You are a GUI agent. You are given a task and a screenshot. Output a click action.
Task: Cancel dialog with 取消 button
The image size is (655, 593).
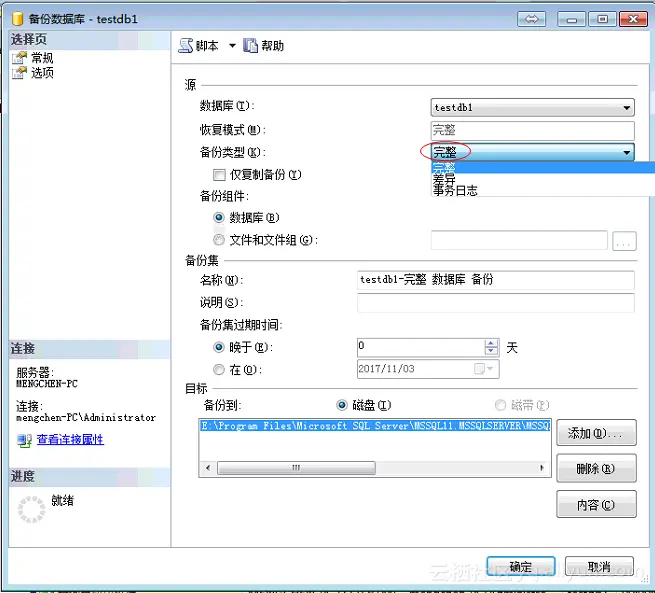[x=599, y=567]
